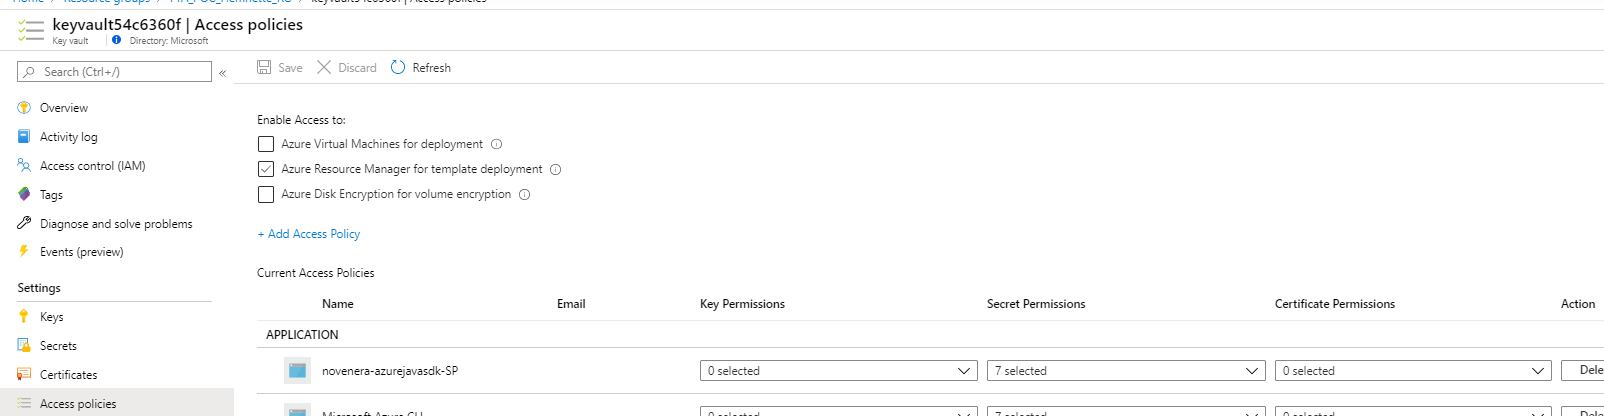Open Key Permissions dropdown for novenera-azurejavasdk-SP

tap(839, 371)
